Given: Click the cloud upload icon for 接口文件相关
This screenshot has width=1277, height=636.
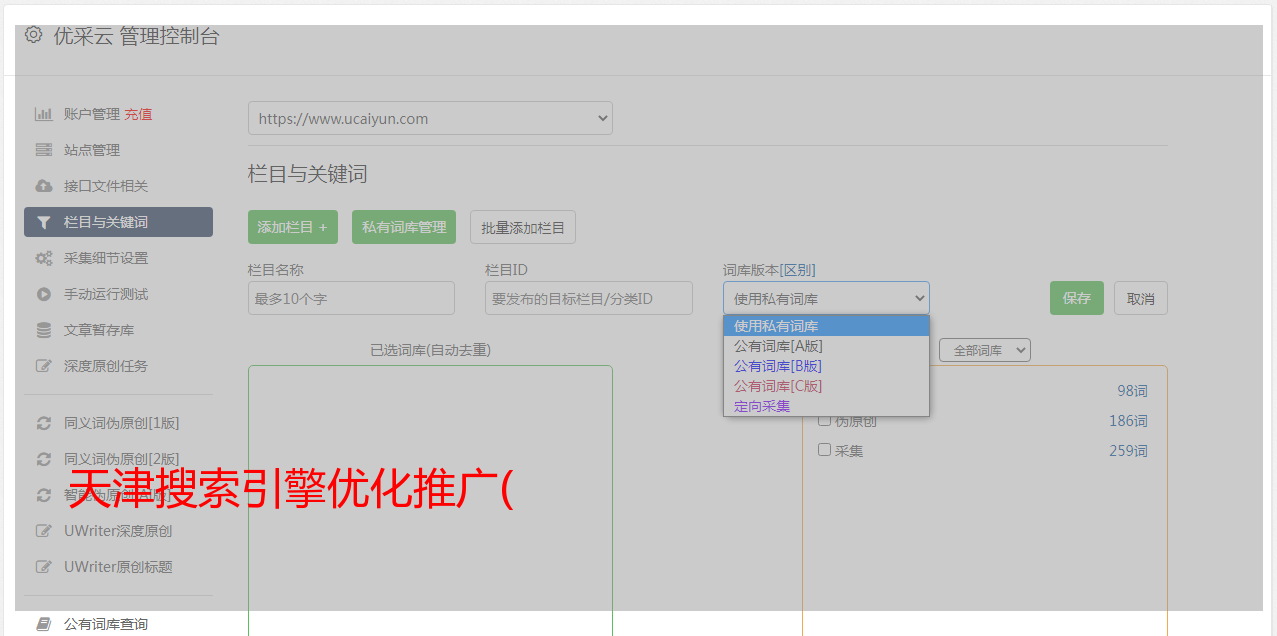Looking at the screenshot, I should click(x=43, y=186).
